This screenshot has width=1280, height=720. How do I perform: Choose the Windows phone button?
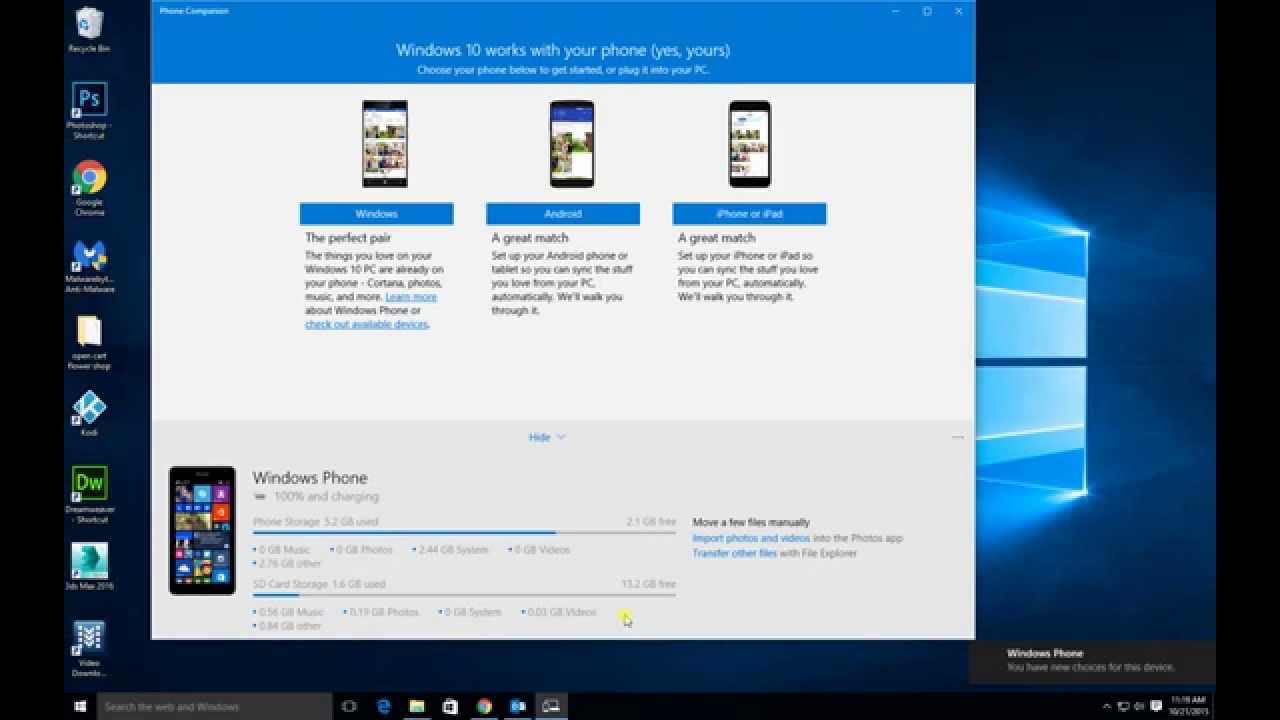376,214
